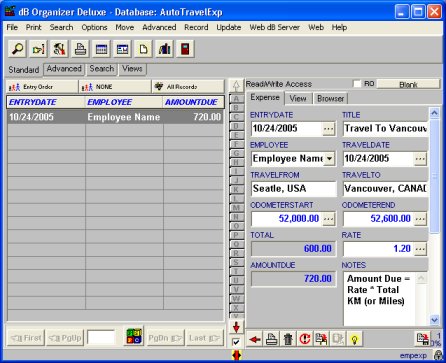The width and height of the screenshot is (446, 363).
Task: Open the Update menu
Action: [229, 27]
